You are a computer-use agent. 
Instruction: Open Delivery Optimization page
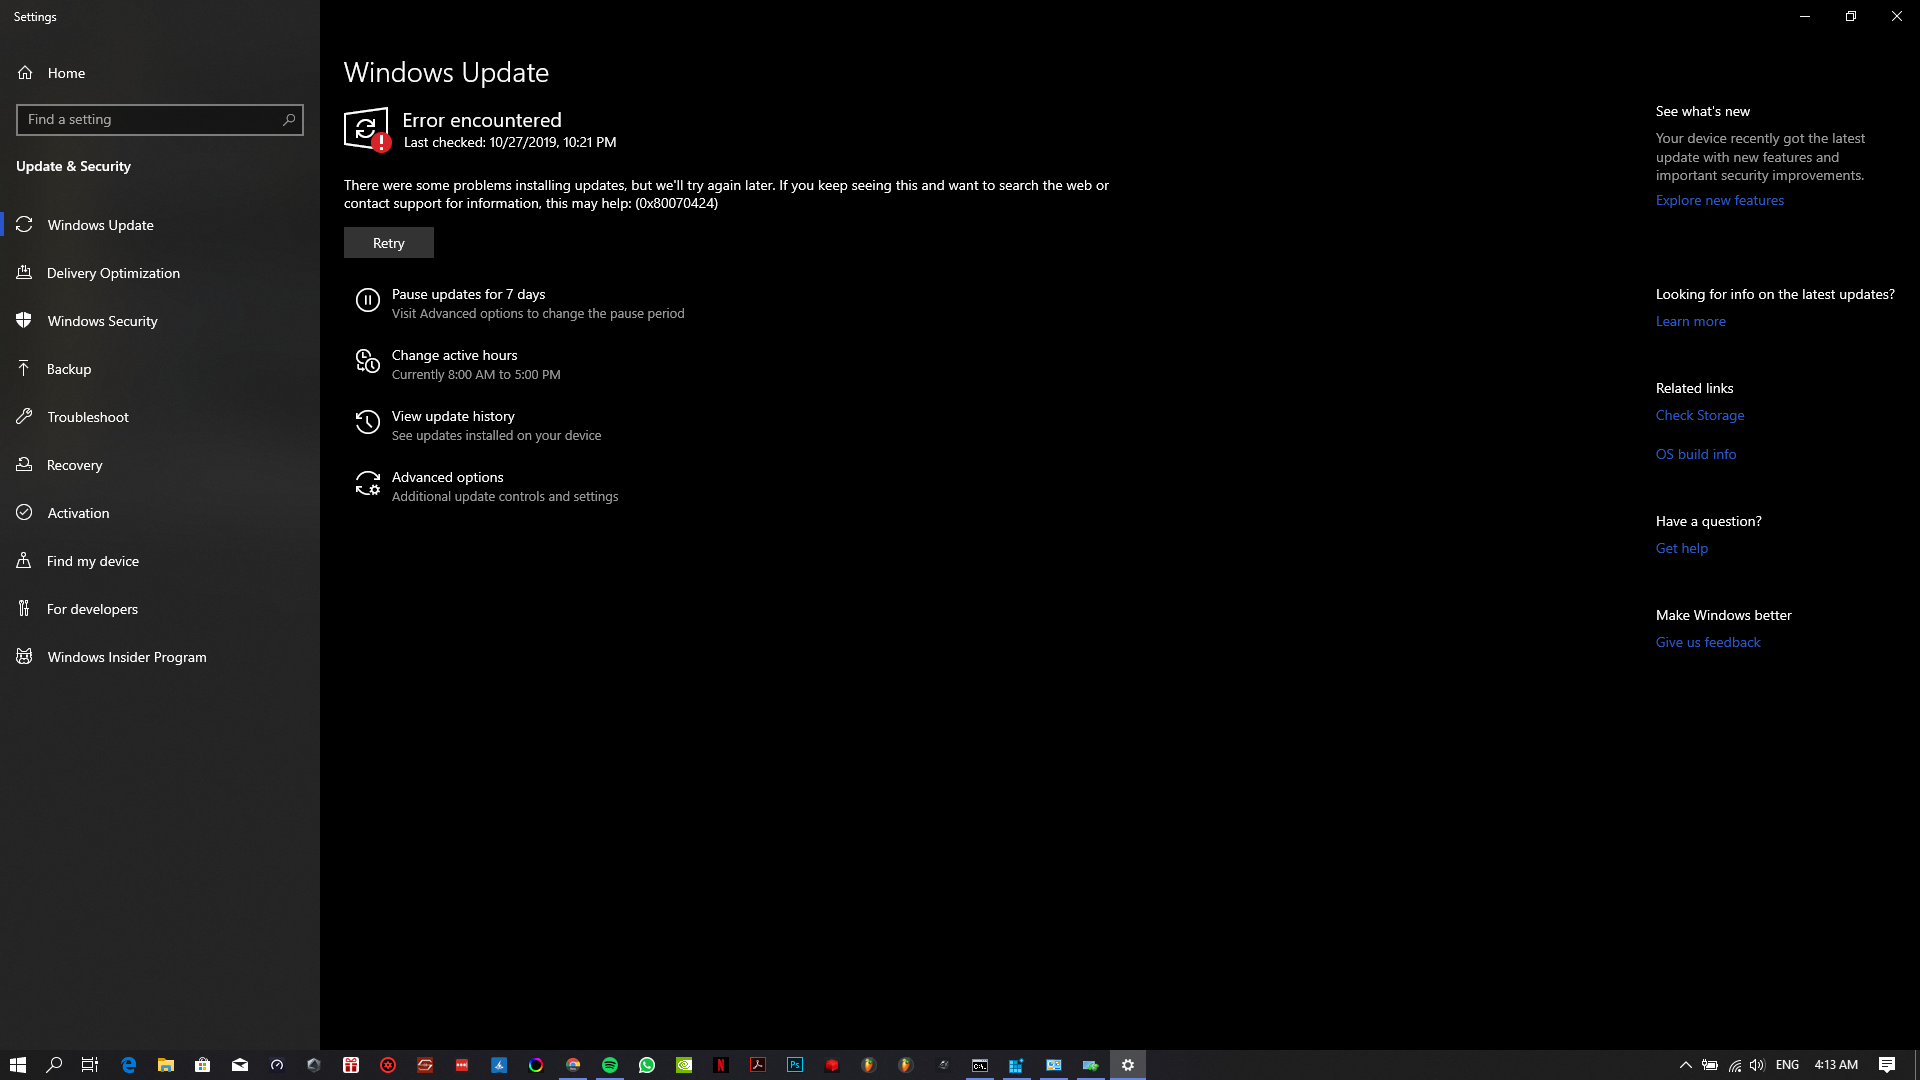tap(160, 273)
